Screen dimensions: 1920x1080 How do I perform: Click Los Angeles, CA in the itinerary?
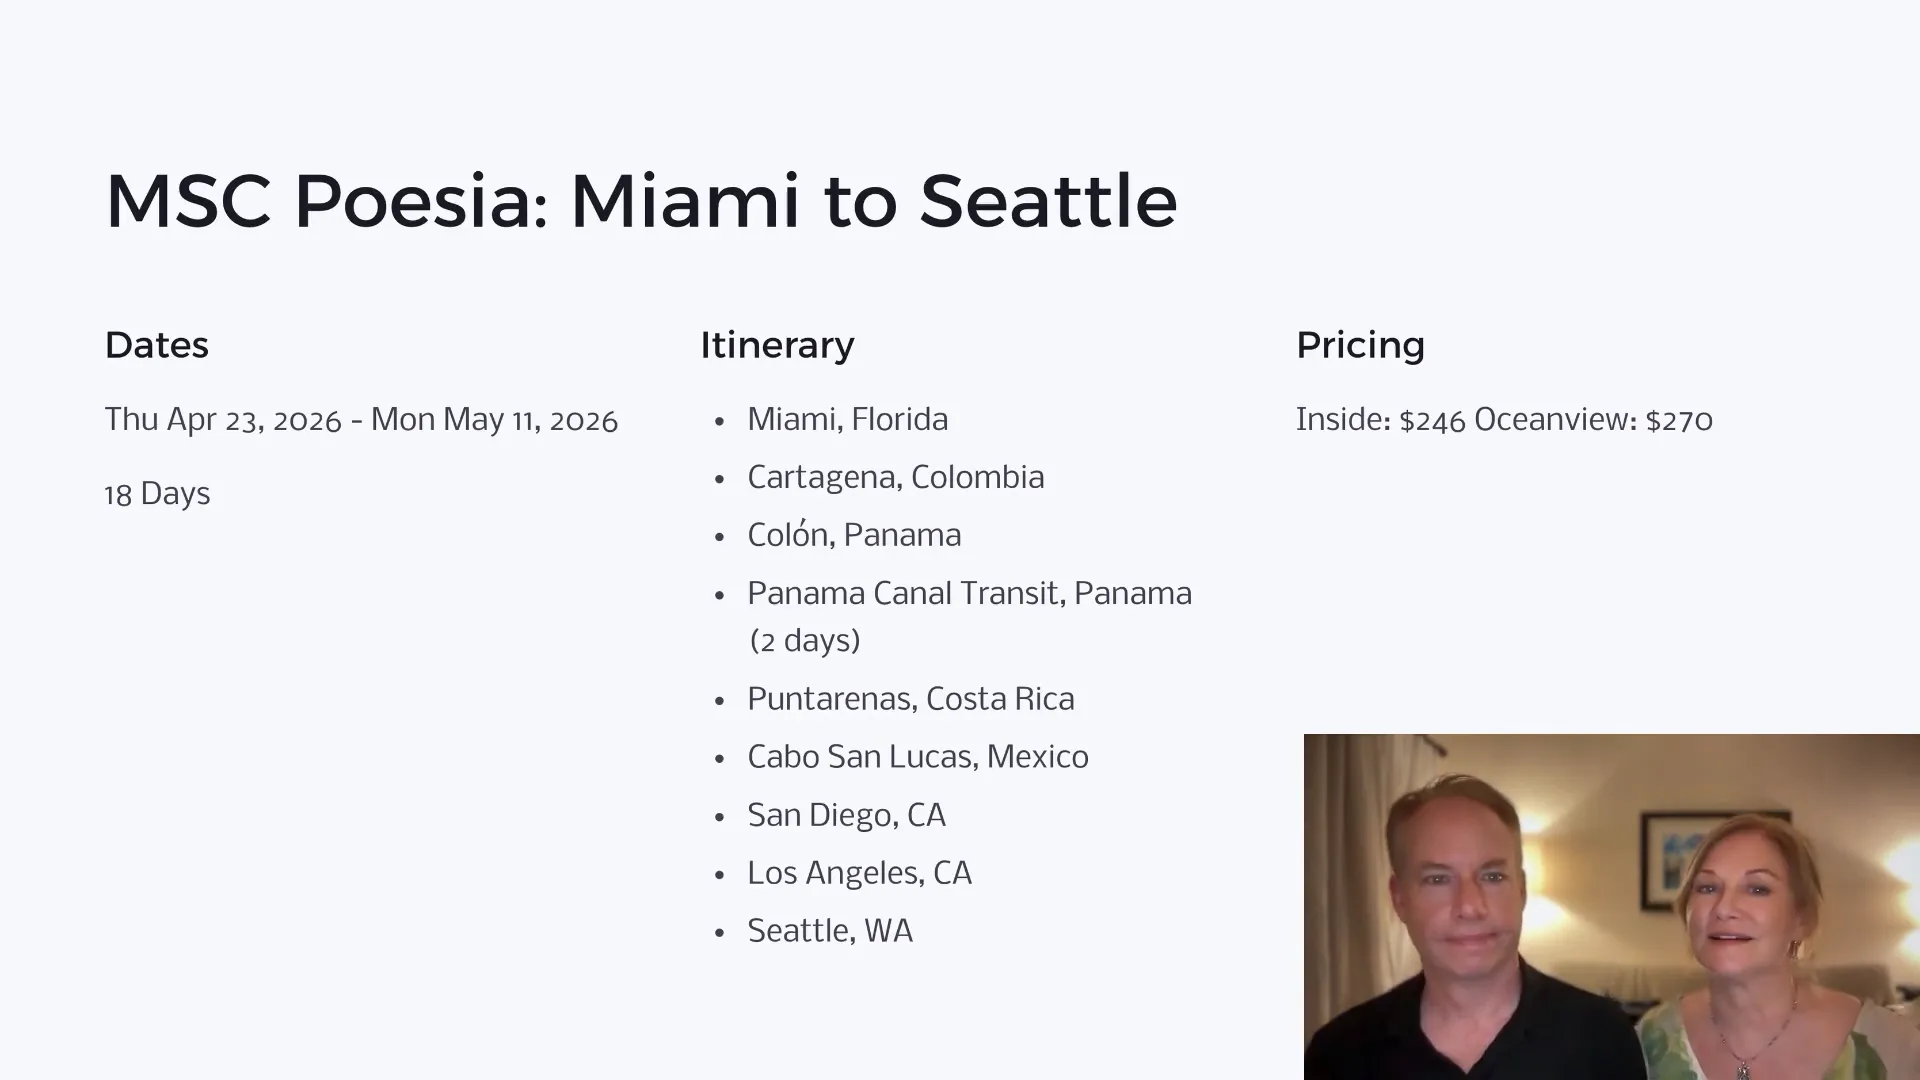coord(859,873)
